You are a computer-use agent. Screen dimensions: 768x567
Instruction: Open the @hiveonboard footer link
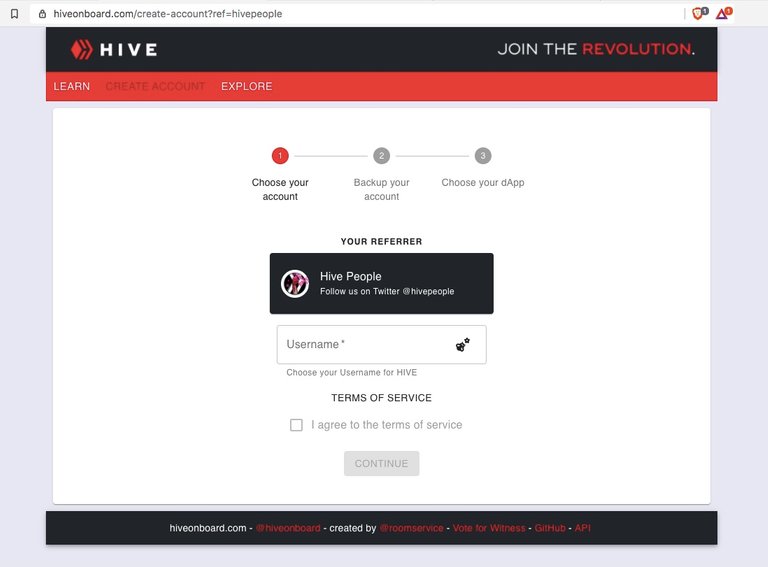pyautogui.click(x=288, y=528)
